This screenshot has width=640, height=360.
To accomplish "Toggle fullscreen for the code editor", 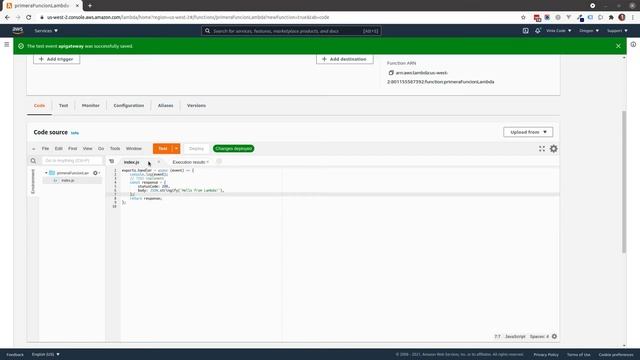I will 542,149.
